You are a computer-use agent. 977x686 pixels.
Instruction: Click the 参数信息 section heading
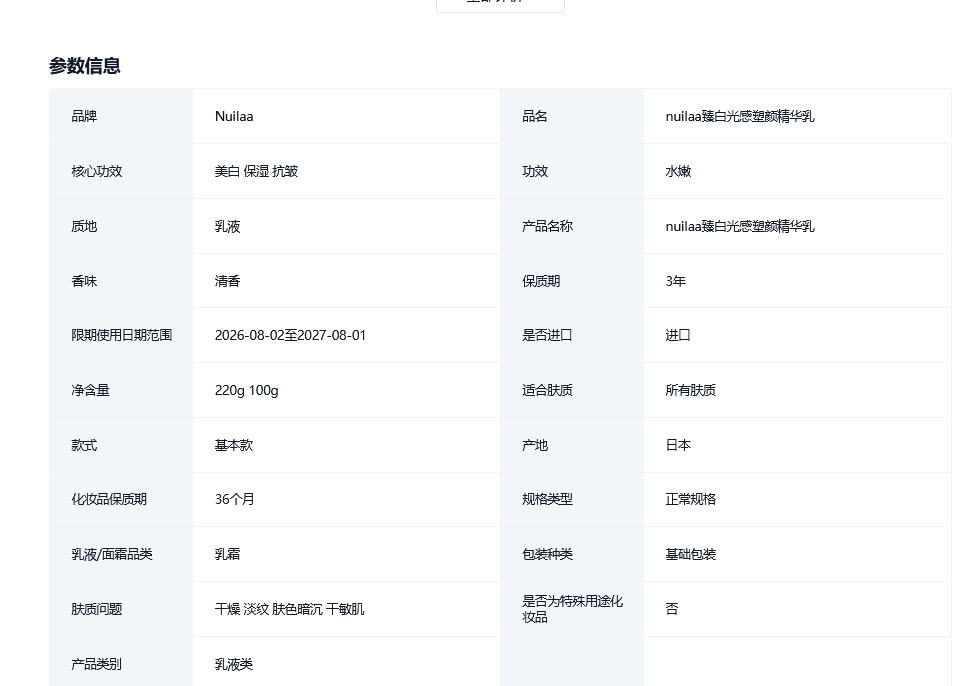pos(85,66)
